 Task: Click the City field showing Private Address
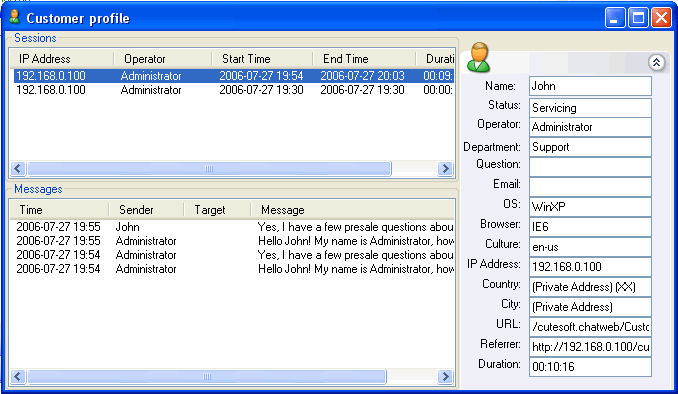click(x=590, y=307)
